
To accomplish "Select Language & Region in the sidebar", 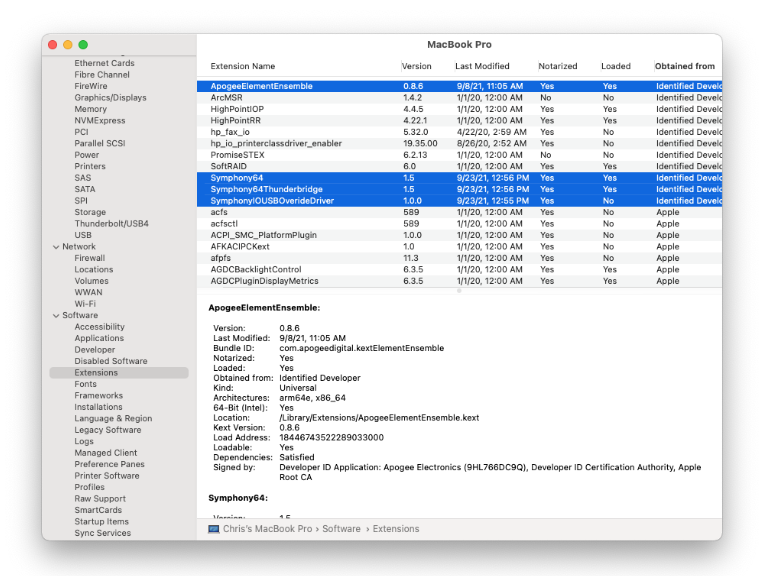I will 113,419.
